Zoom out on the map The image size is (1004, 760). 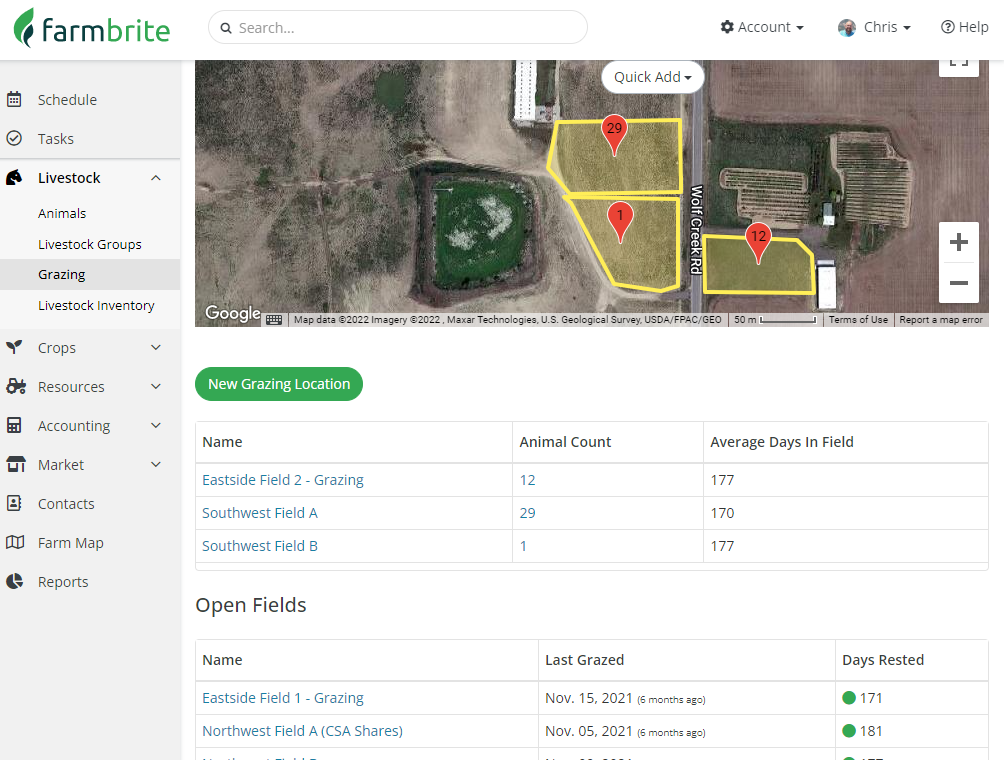[959, 283]
